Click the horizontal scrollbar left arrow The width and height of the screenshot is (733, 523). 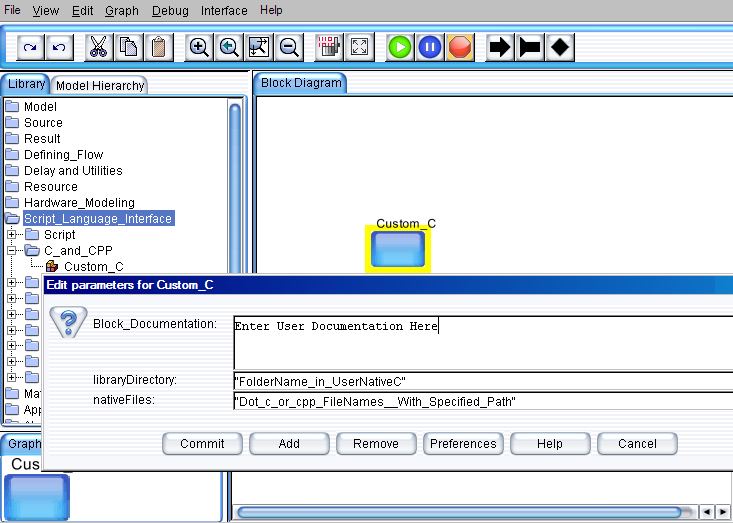[707, 512]
